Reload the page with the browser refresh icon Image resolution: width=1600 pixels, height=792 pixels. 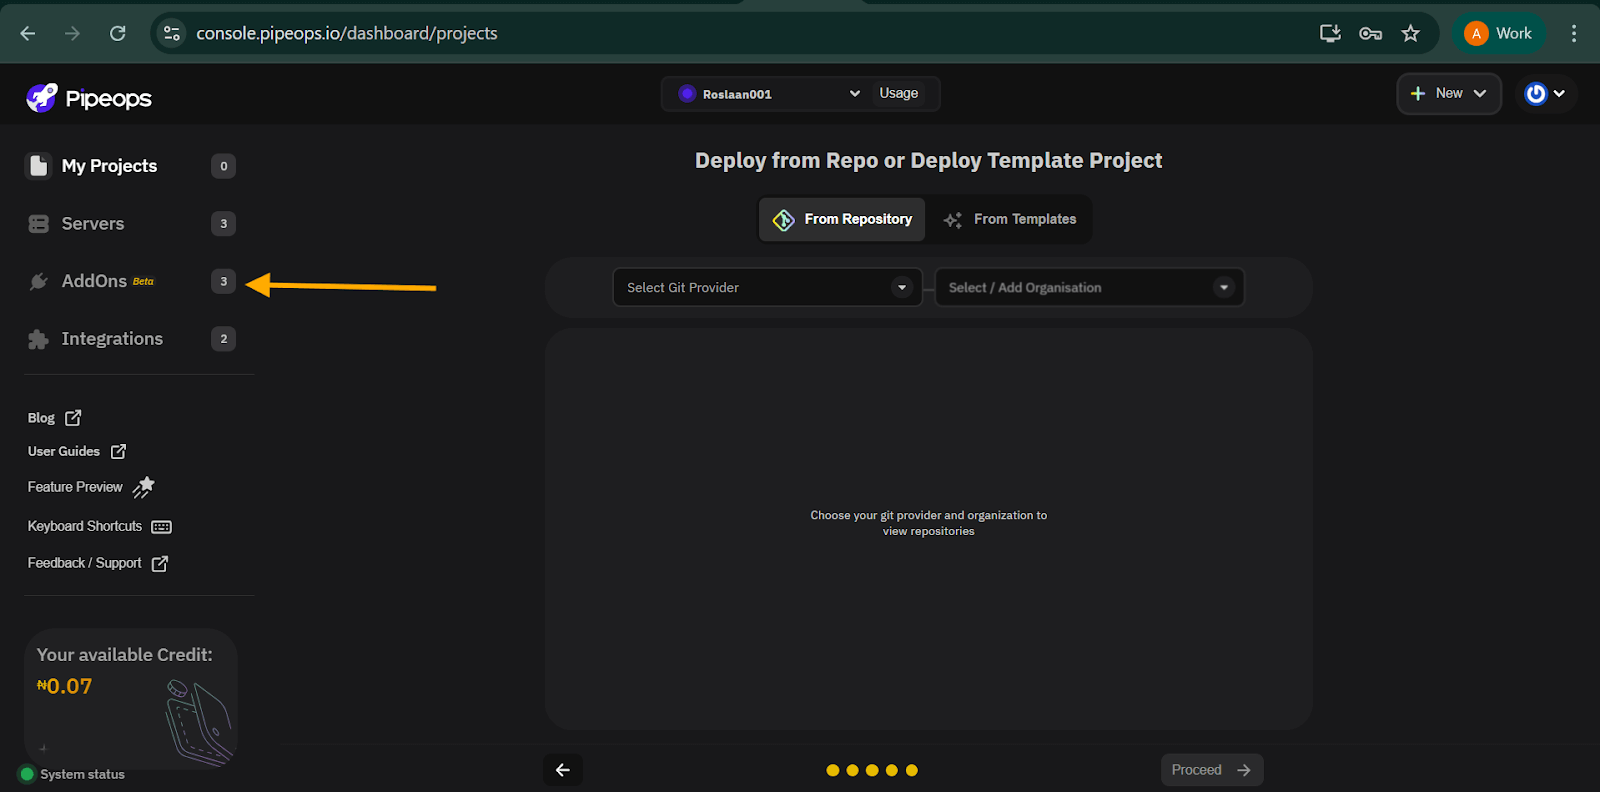coord(118,33)
